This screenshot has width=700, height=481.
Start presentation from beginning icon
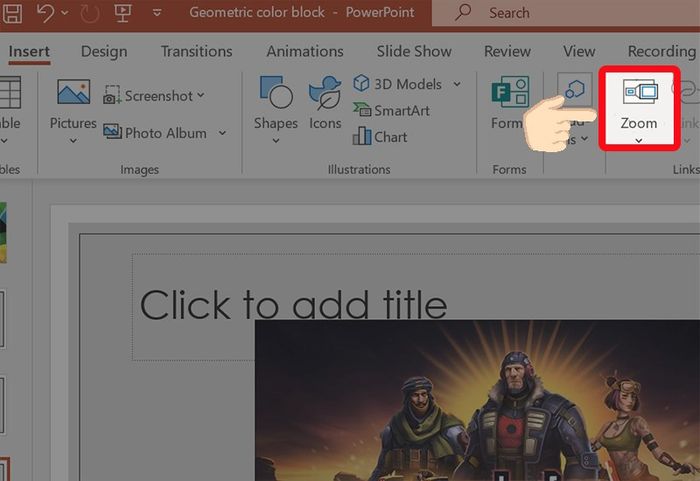pos(123,13)
